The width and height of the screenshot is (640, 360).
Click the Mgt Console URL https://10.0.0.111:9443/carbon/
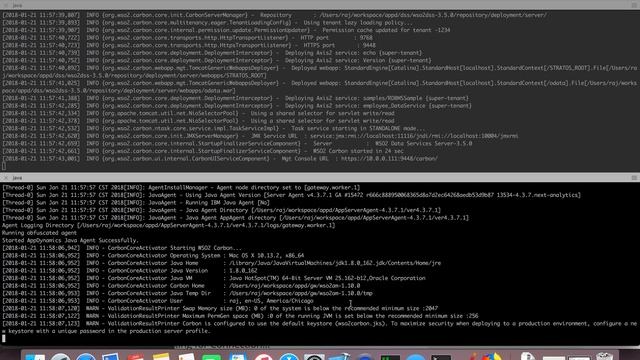389,158
